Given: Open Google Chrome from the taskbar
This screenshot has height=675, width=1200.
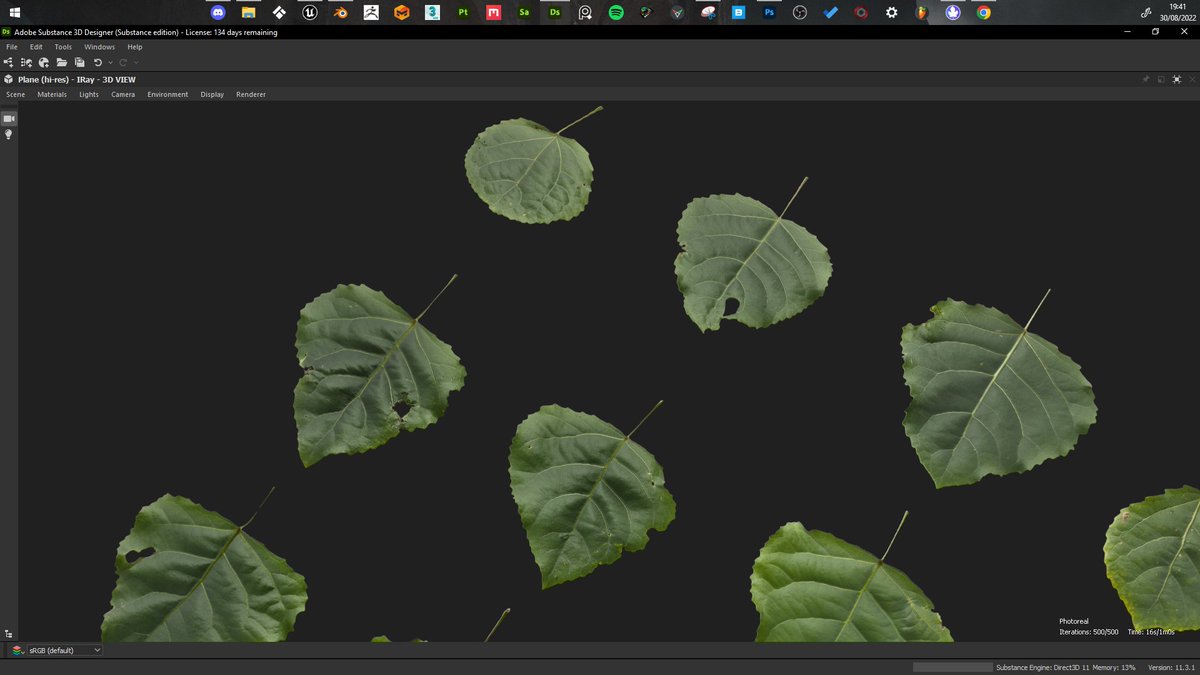Looking at the screenshot, I should [x=983, y=13].
